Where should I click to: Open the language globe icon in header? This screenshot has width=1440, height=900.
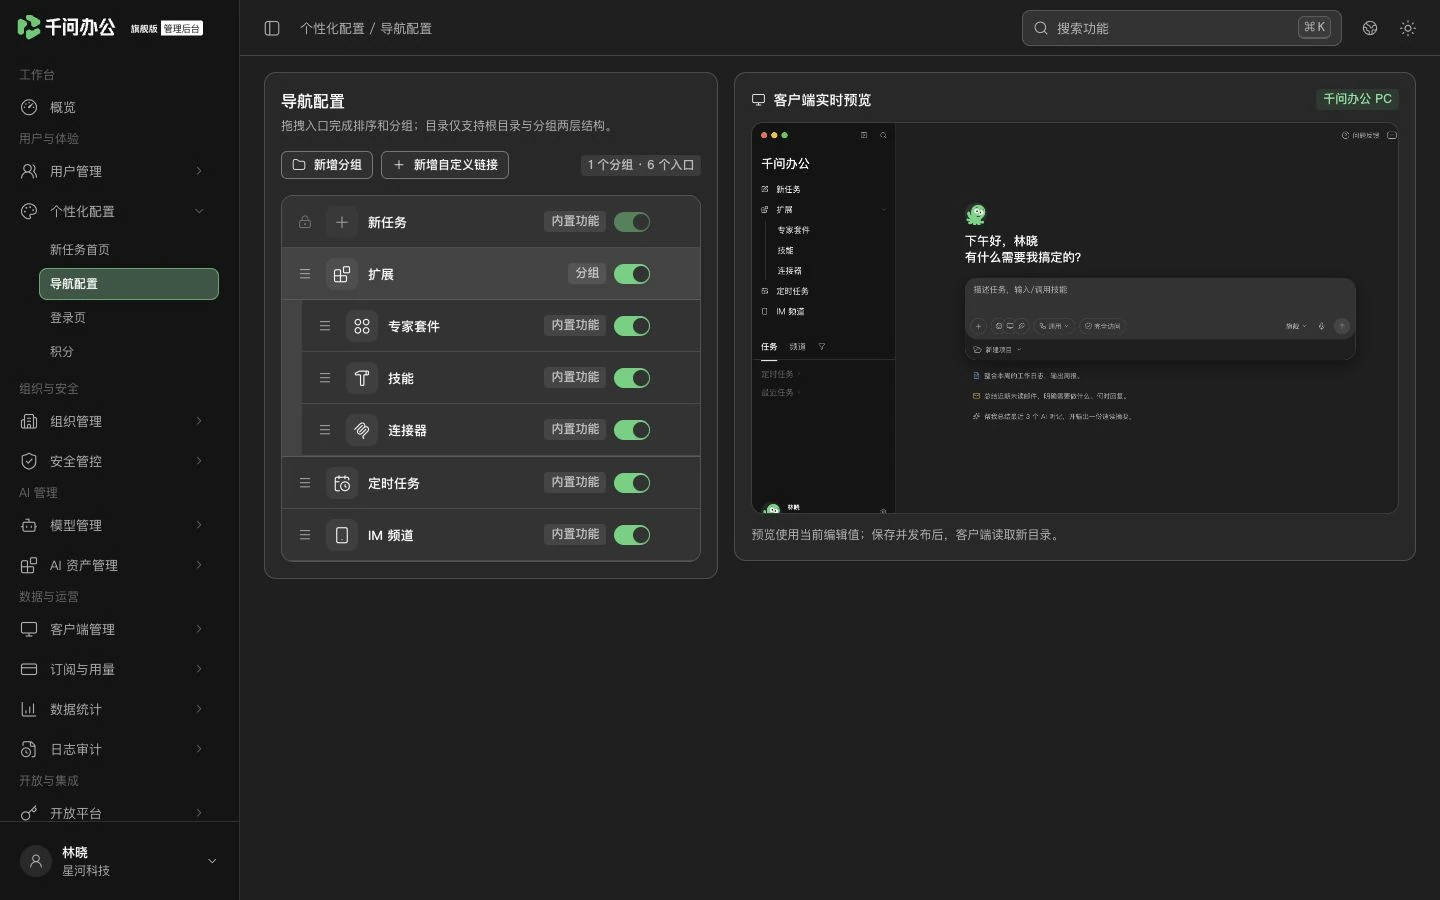[x=1370, y=28]
